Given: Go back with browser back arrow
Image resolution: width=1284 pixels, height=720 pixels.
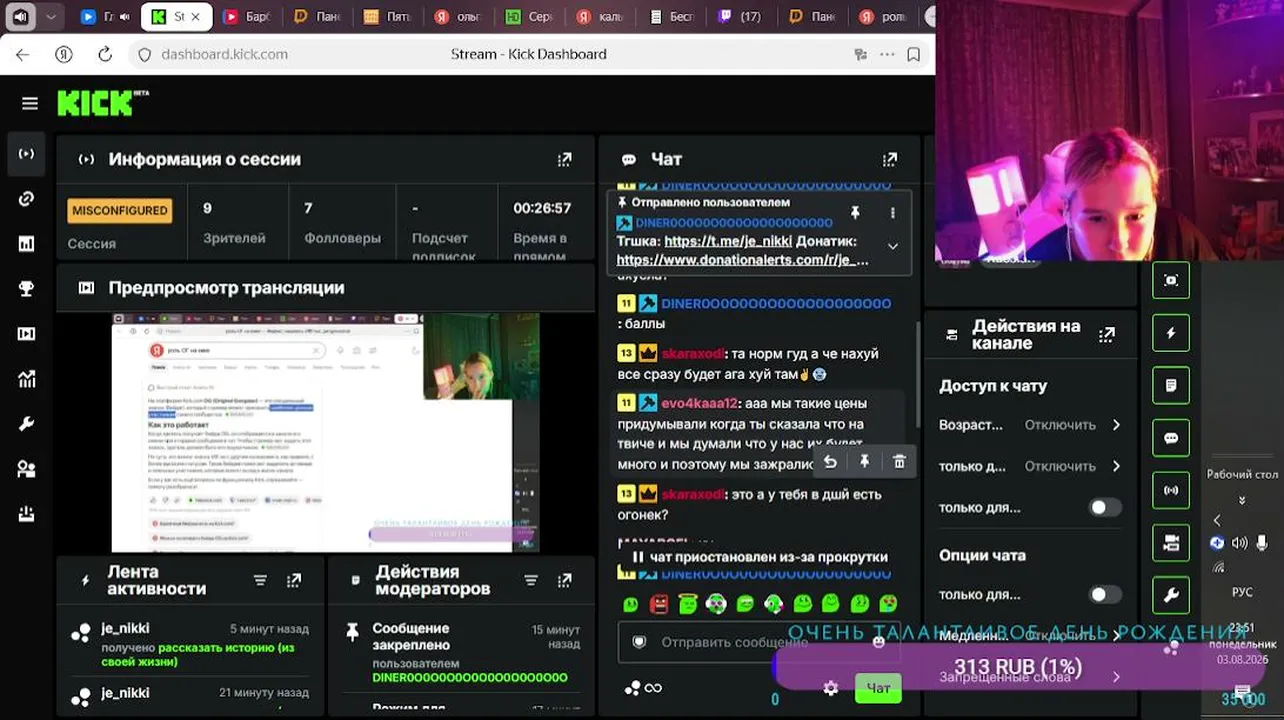Looking at the screenshot, I should 23,54.
